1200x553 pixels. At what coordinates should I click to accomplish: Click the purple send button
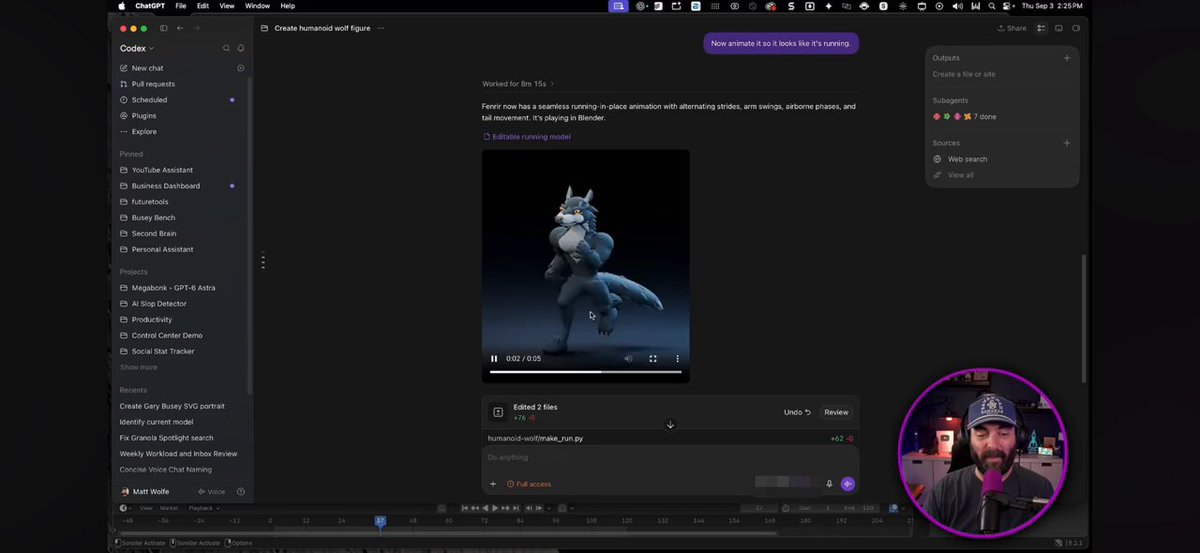848,484
